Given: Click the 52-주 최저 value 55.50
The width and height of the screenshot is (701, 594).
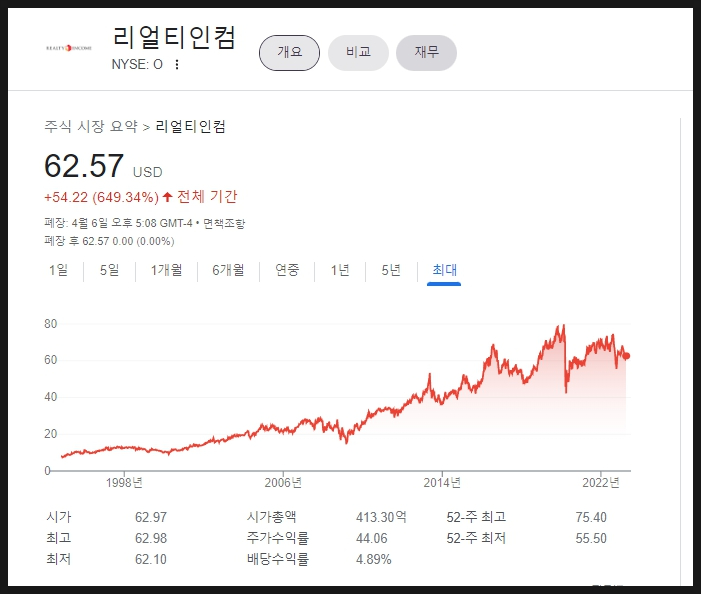Looking at the screenshot, I should pos(591,538).
